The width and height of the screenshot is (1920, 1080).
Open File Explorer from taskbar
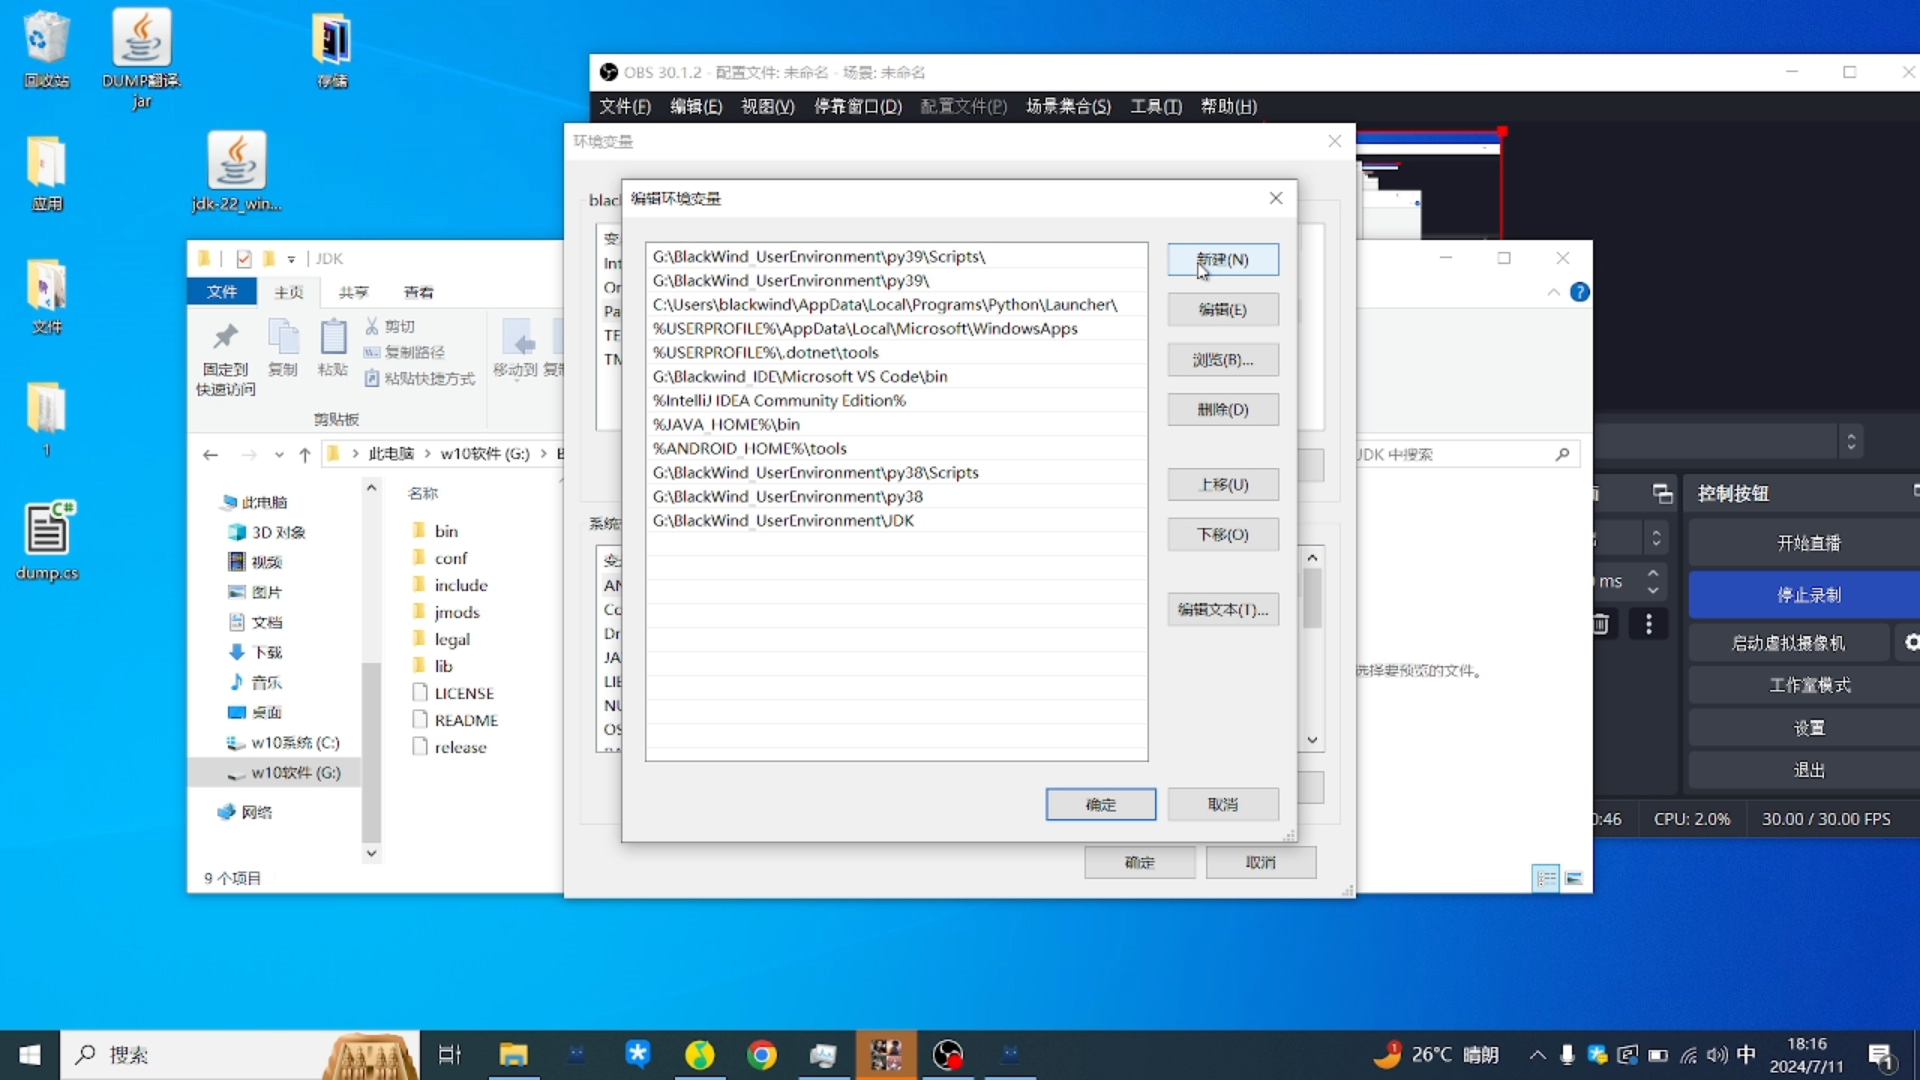click(513, 1054)
